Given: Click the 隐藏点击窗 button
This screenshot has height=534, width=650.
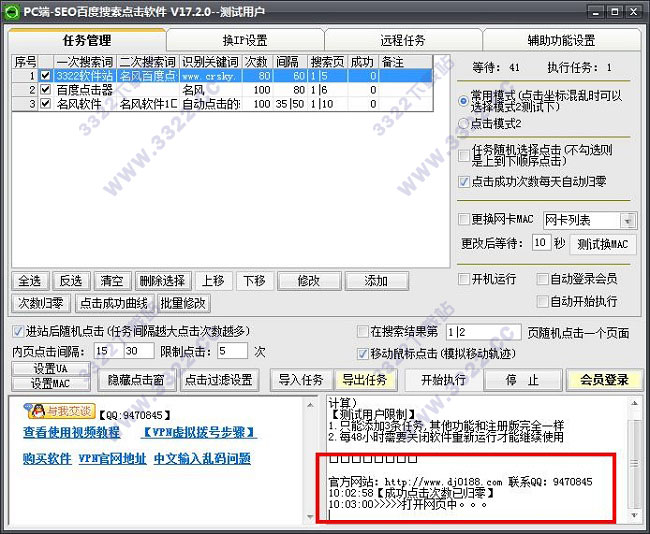Looking at the screenshot, I should click(136, 380).
